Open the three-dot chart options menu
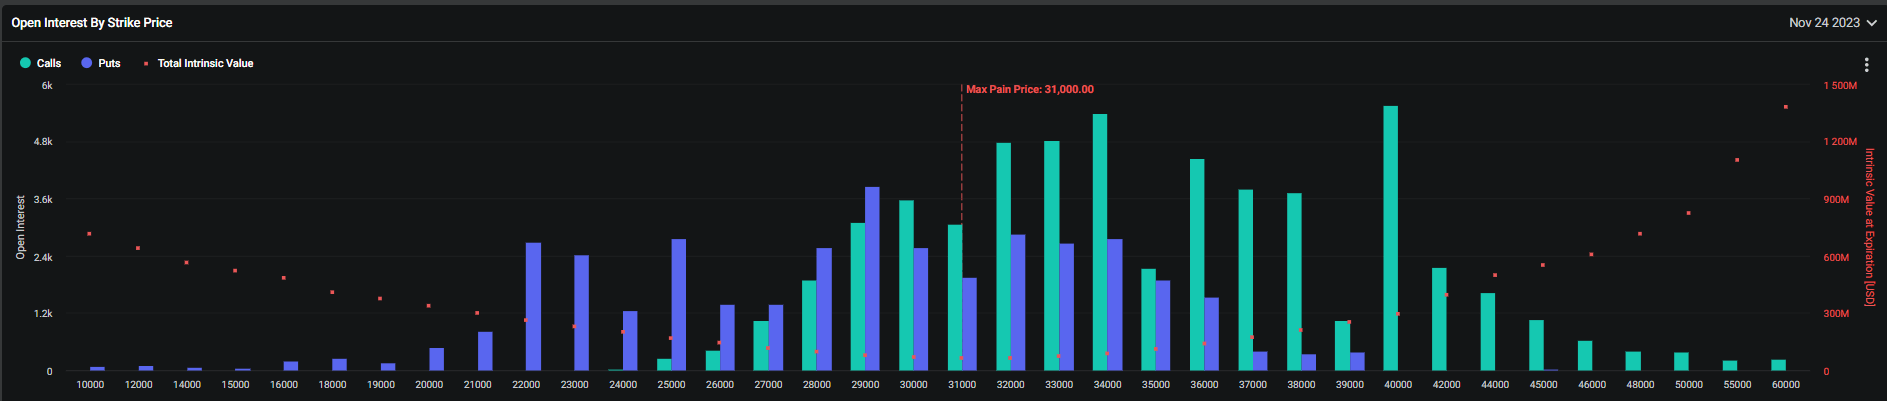Viewport: 1887px width, 401px height. click(x=1866, y=65)
